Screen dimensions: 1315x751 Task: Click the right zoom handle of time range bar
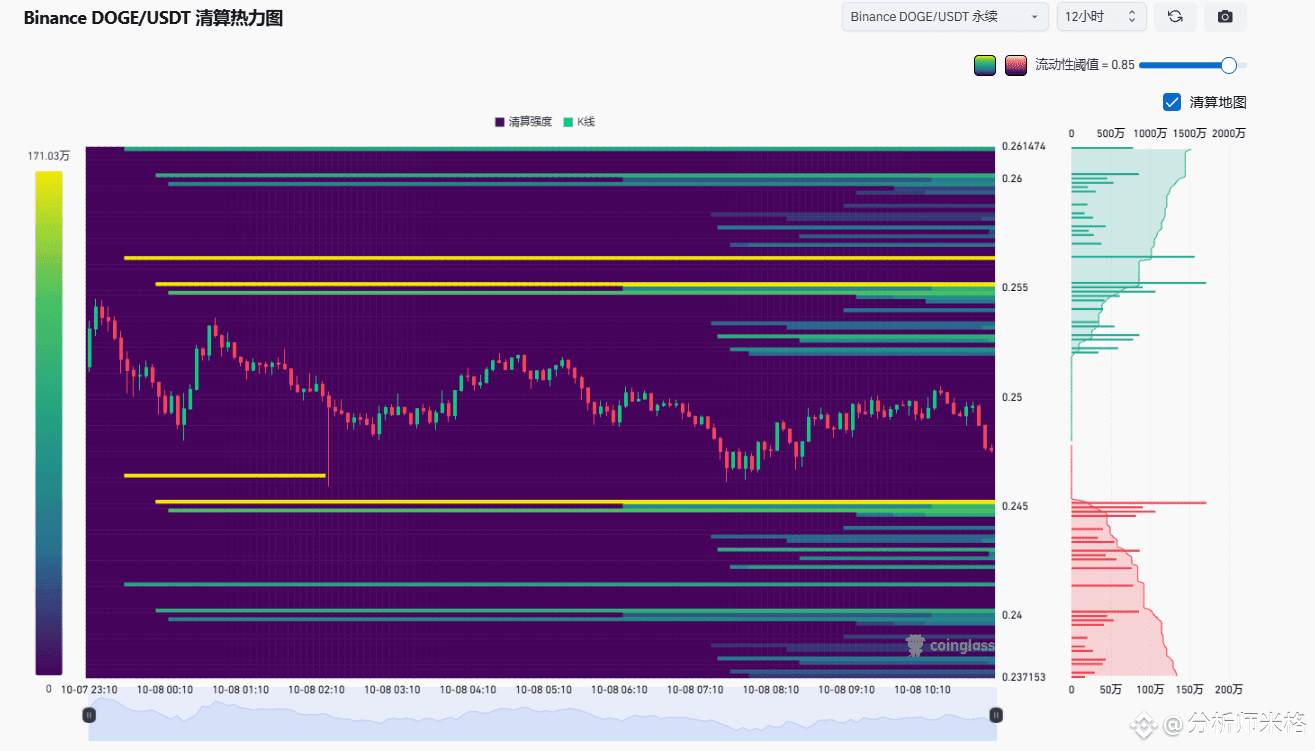996,715
